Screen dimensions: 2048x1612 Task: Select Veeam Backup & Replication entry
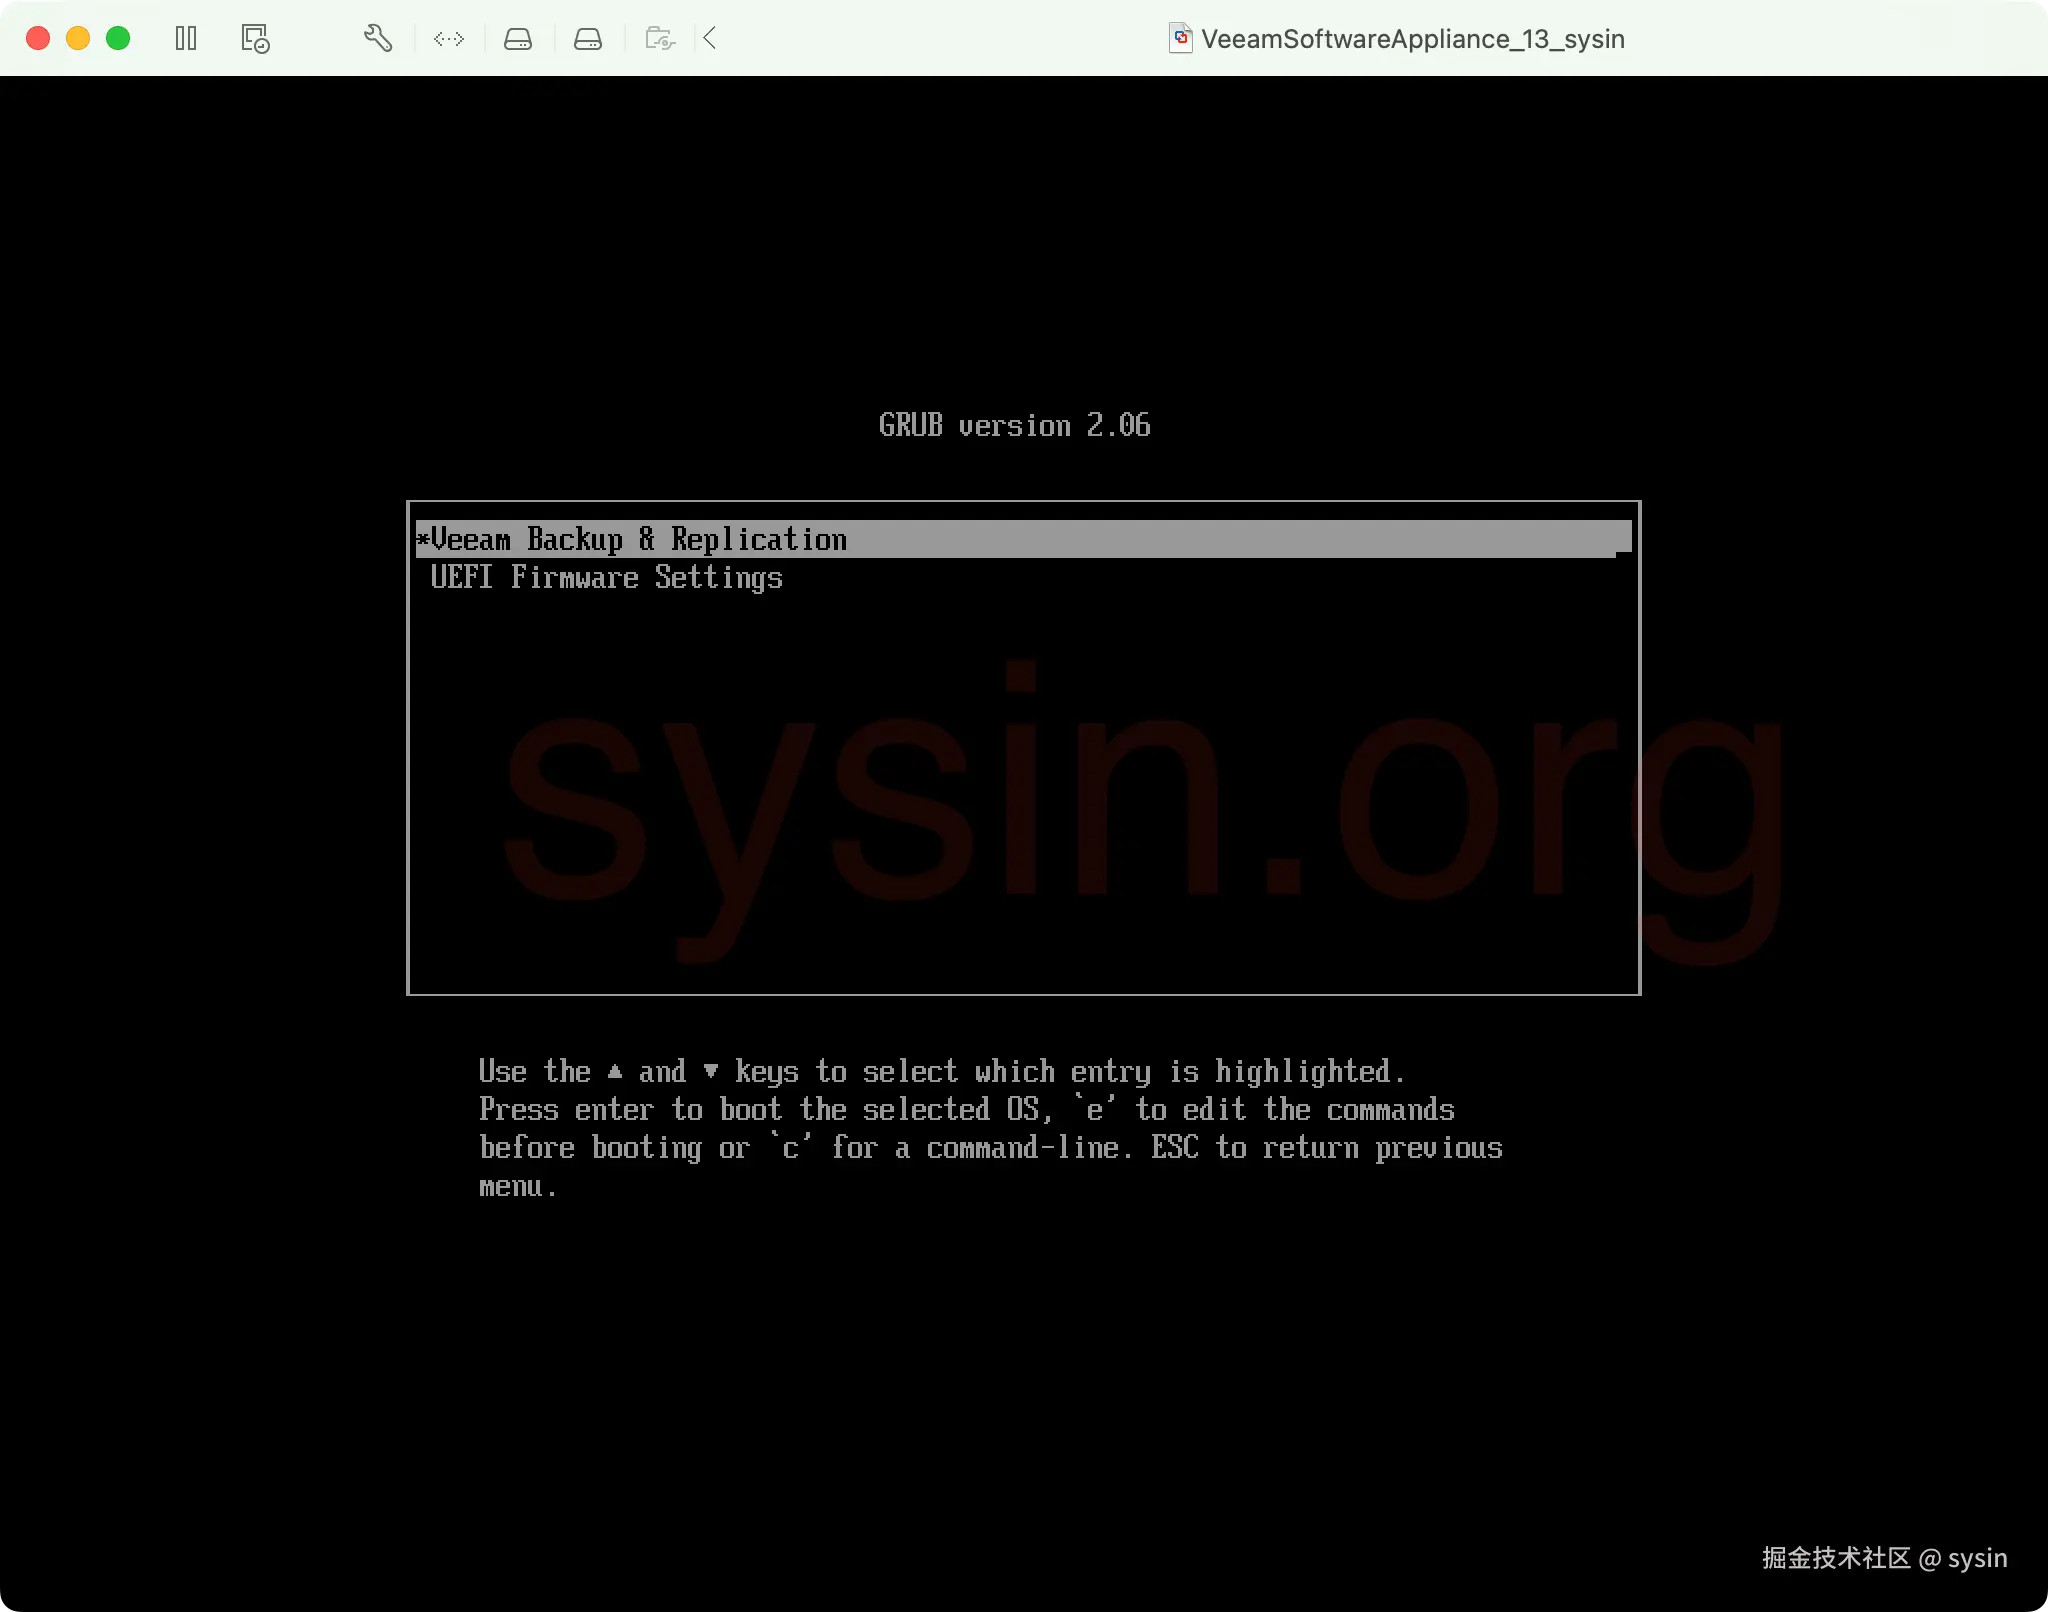click(x=639, y=540)
